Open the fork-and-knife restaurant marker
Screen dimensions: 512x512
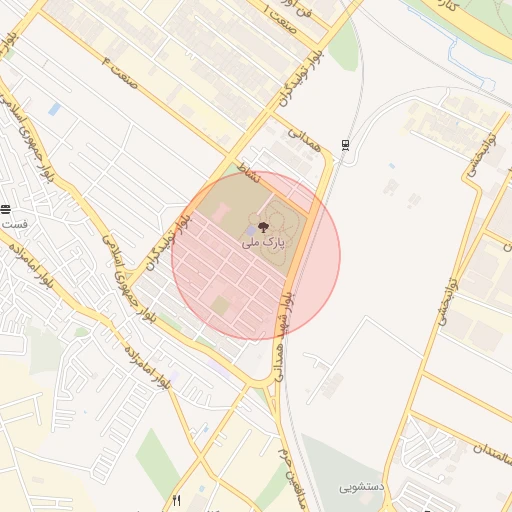pyautogui.click(x=177, y=500)
